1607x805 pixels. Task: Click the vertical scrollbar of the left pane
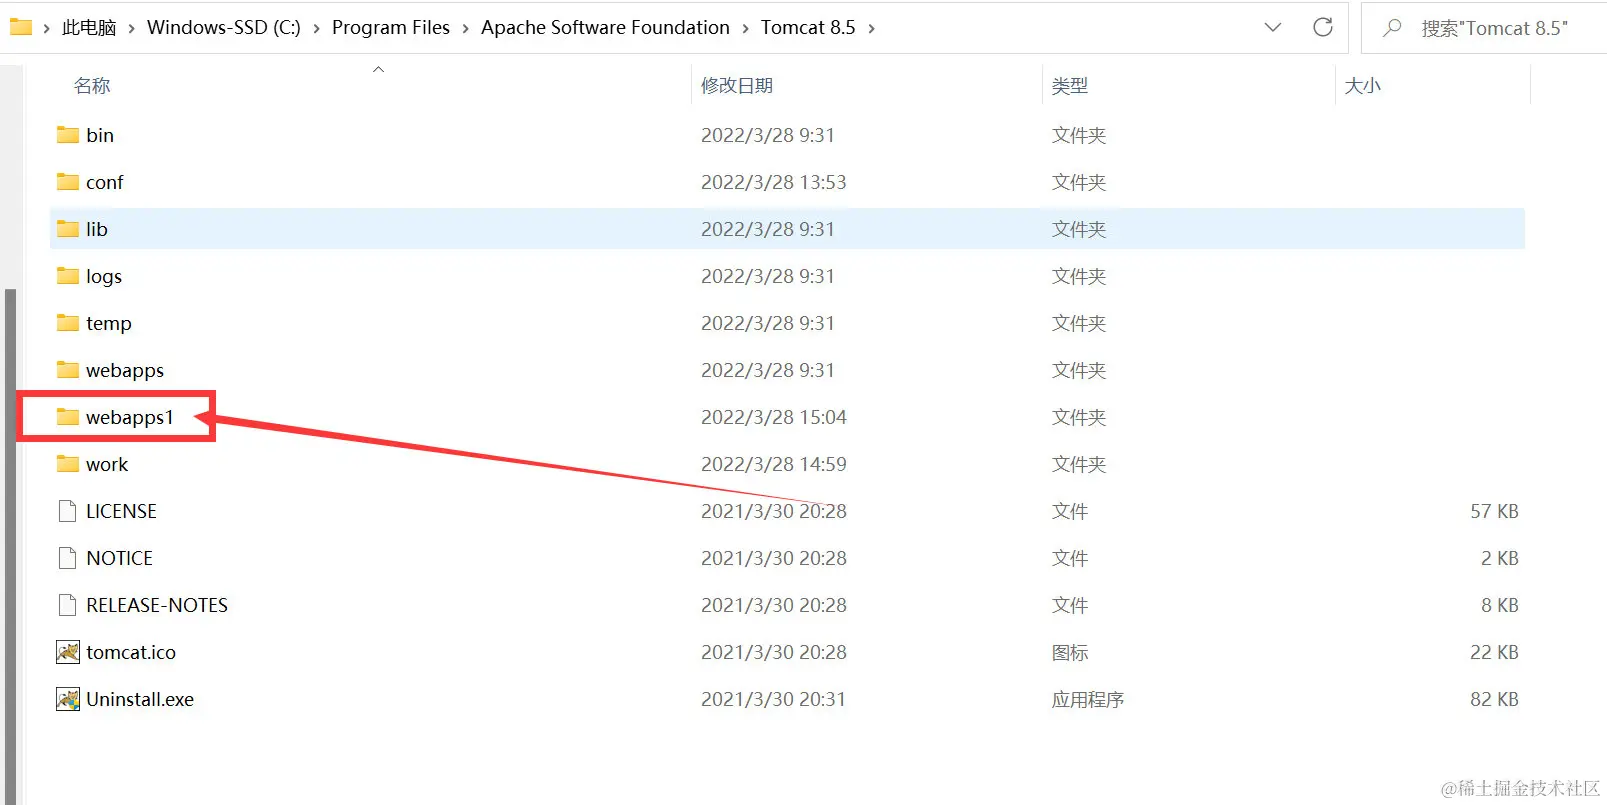point(10,545)
